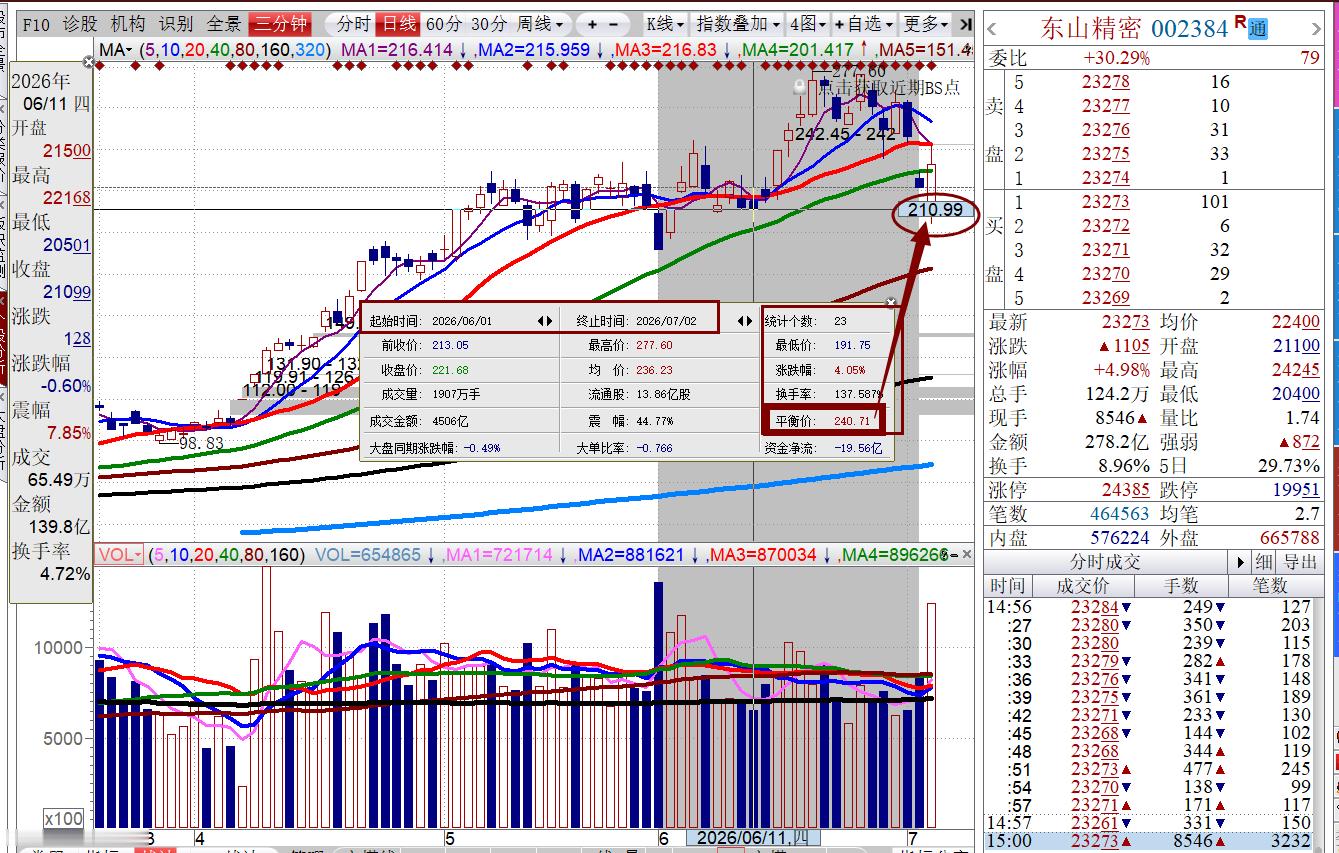This screenshot has height=853, width=1339.
Task: Zoom in chart with plus button
Action: tap(593, 24)
